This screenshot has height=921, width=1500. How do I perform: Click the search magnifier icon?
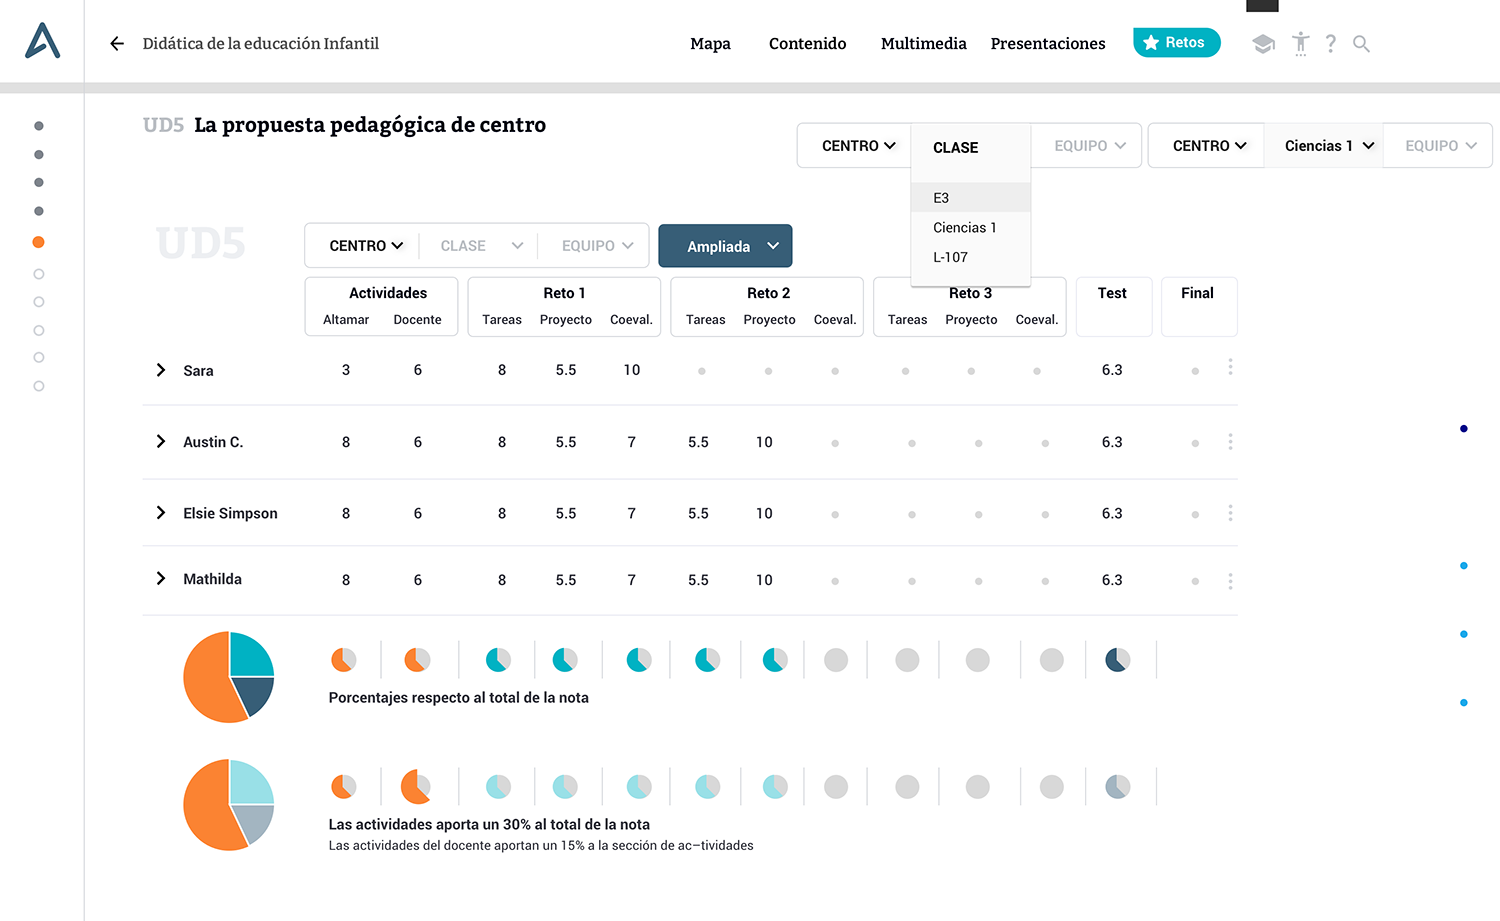(1361, 44)
